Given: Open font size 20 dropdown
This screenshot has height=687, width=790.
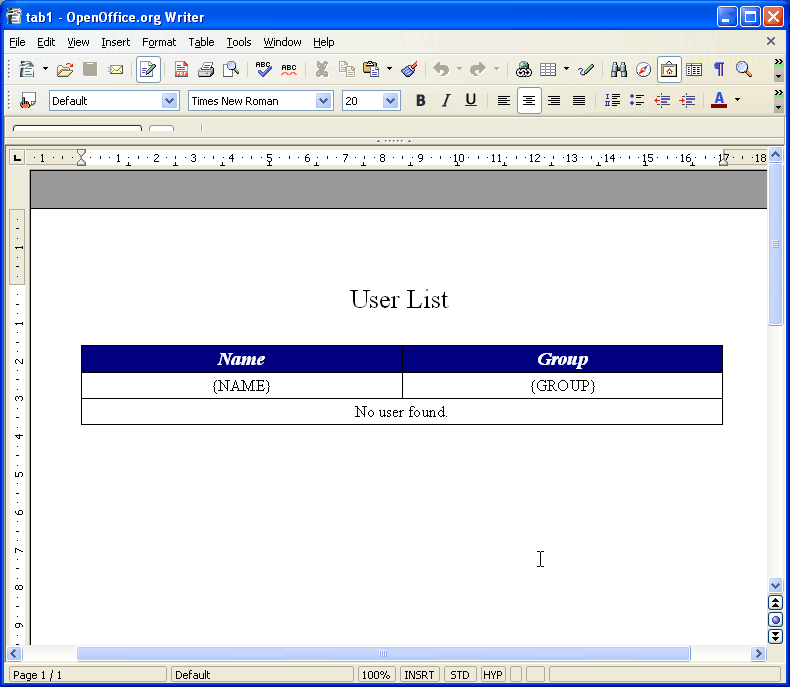Looking at the screenshot, I should tap(390, 101).
